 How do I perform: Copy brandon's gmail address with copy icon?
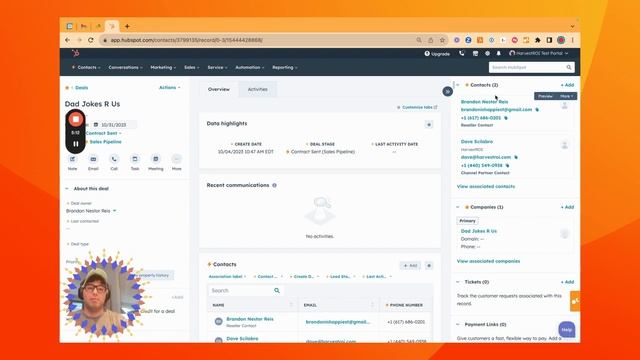[537, 110]
